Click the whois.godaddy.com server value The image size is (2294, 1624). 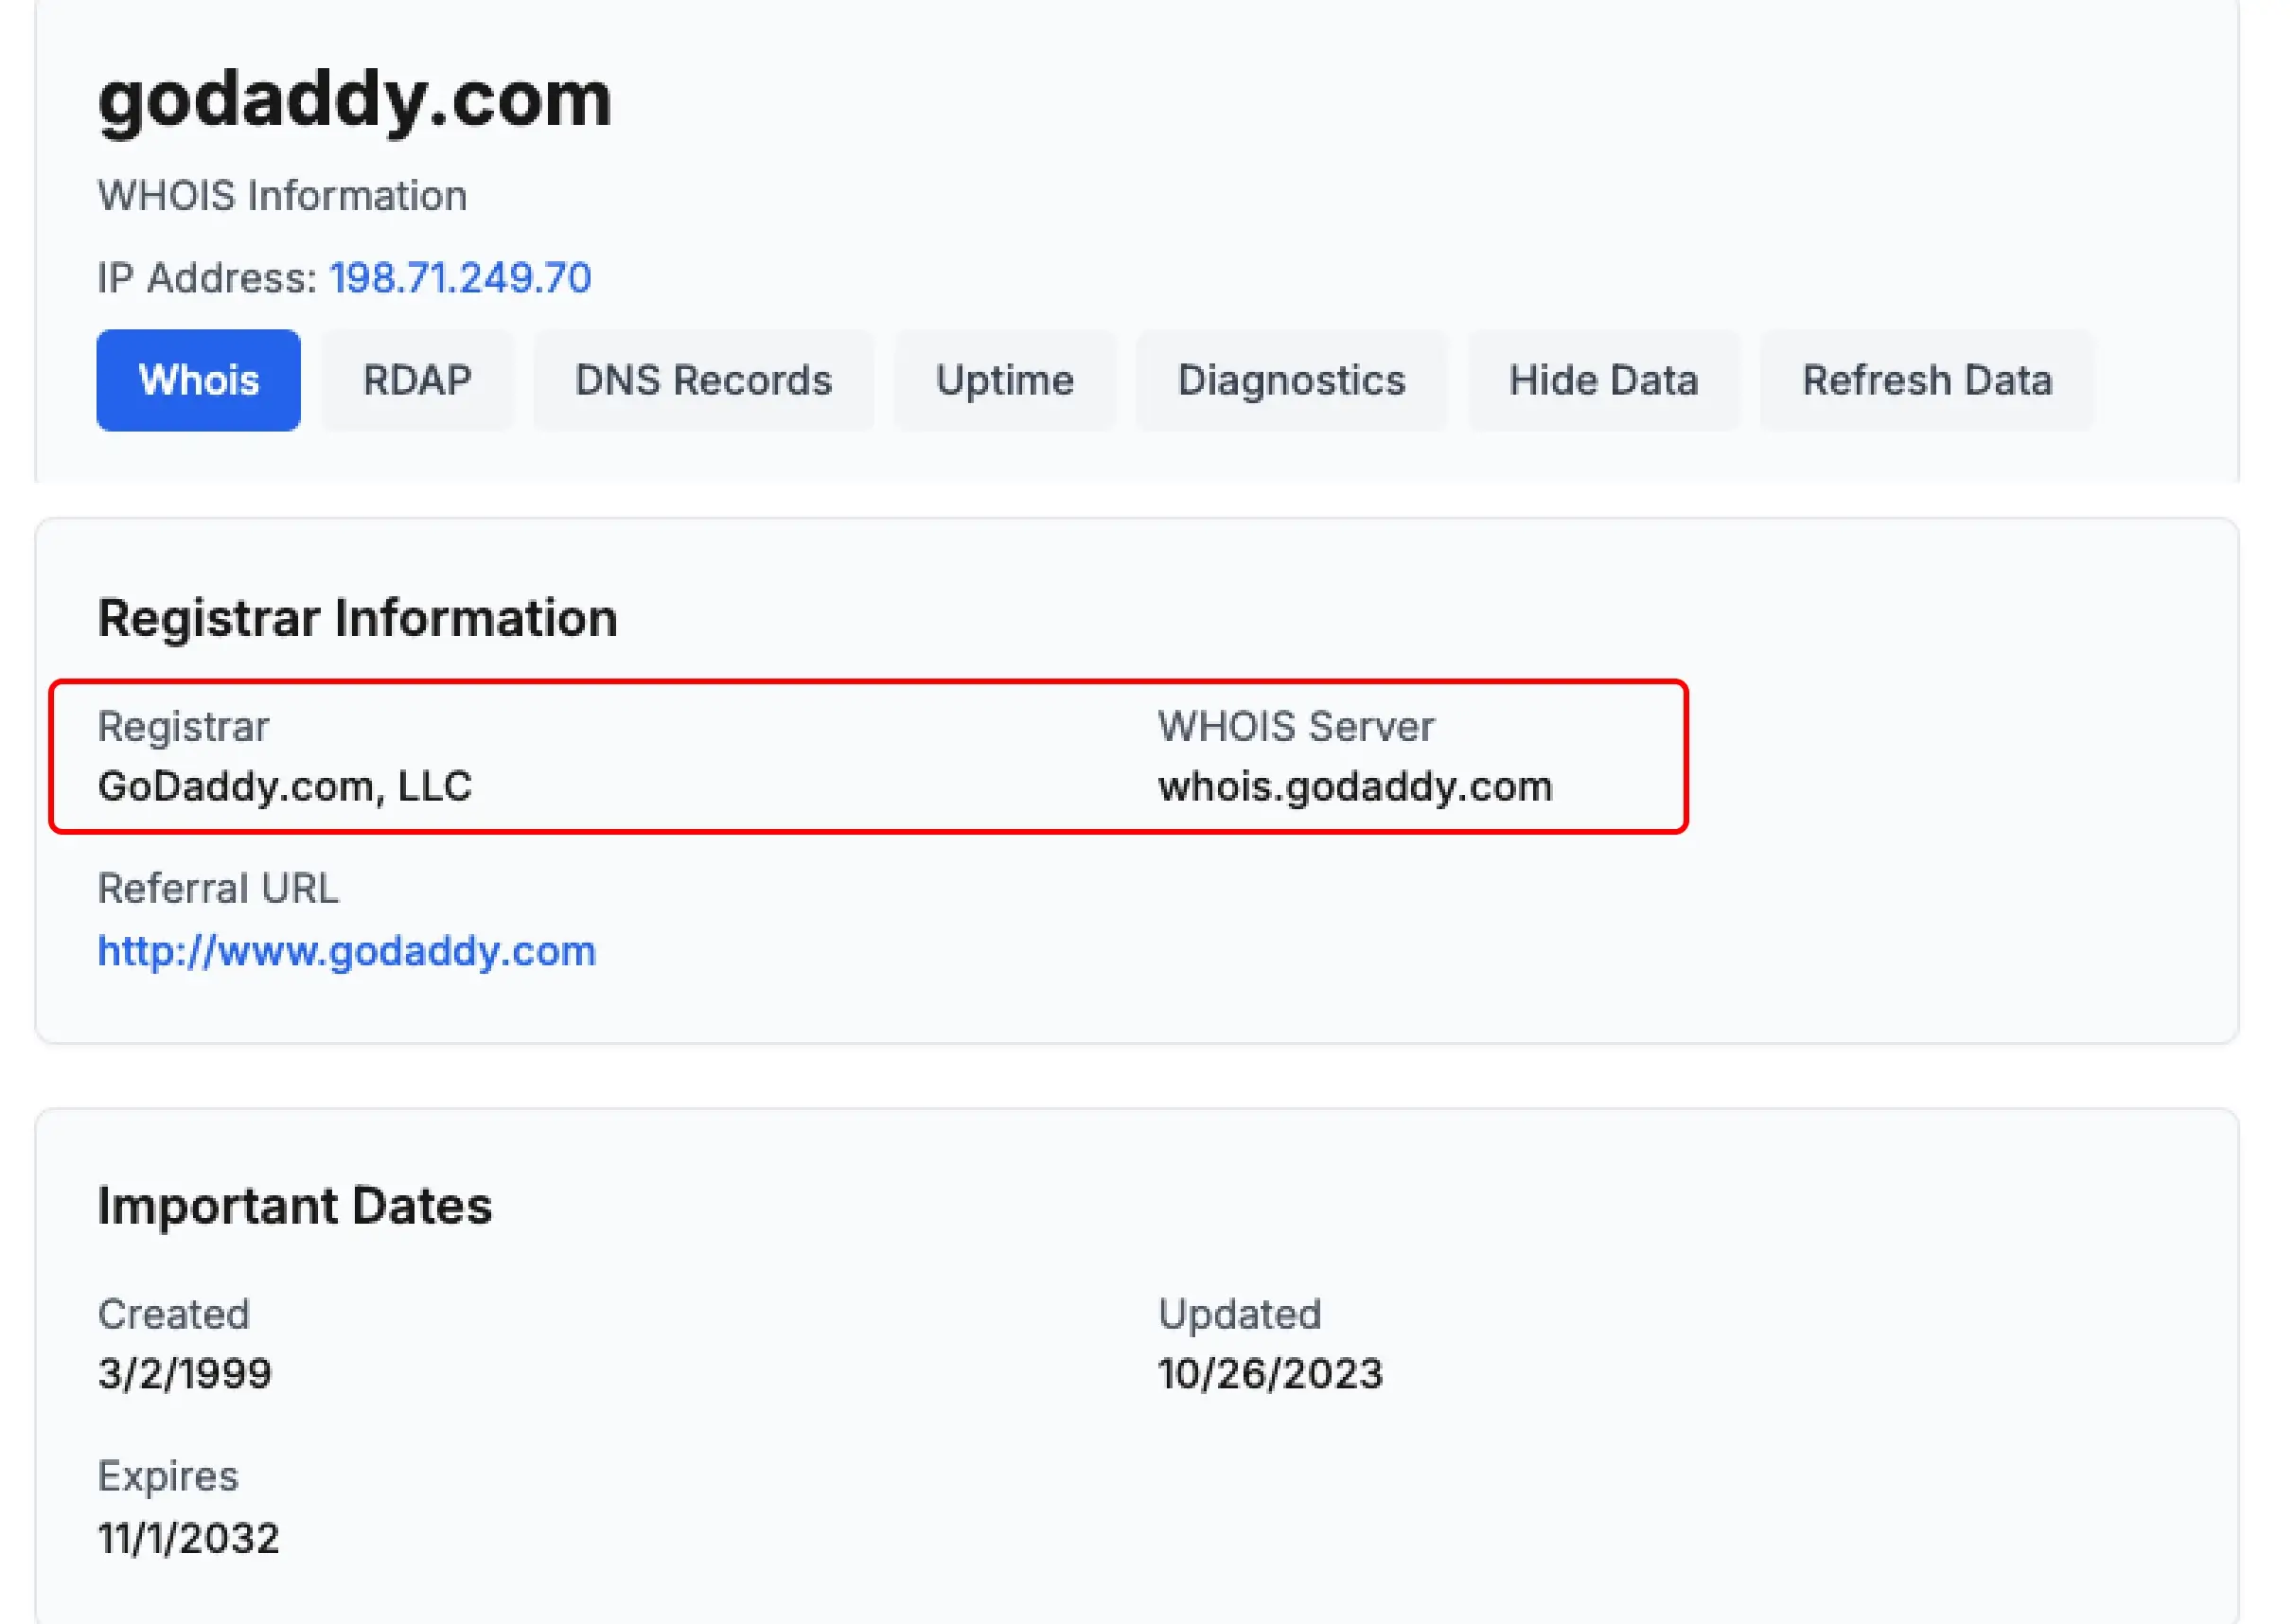coord(1354,787)
